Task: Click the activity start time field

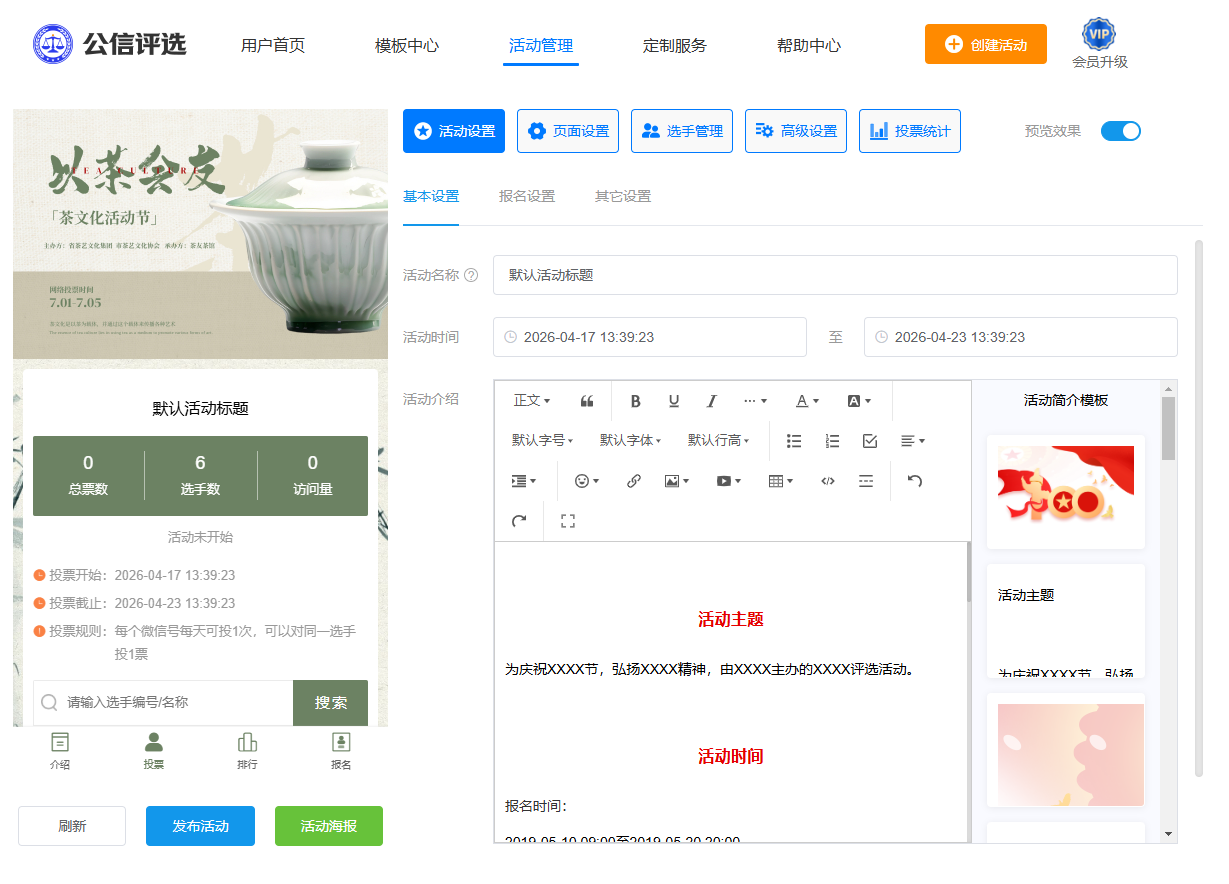Action: 650,337
